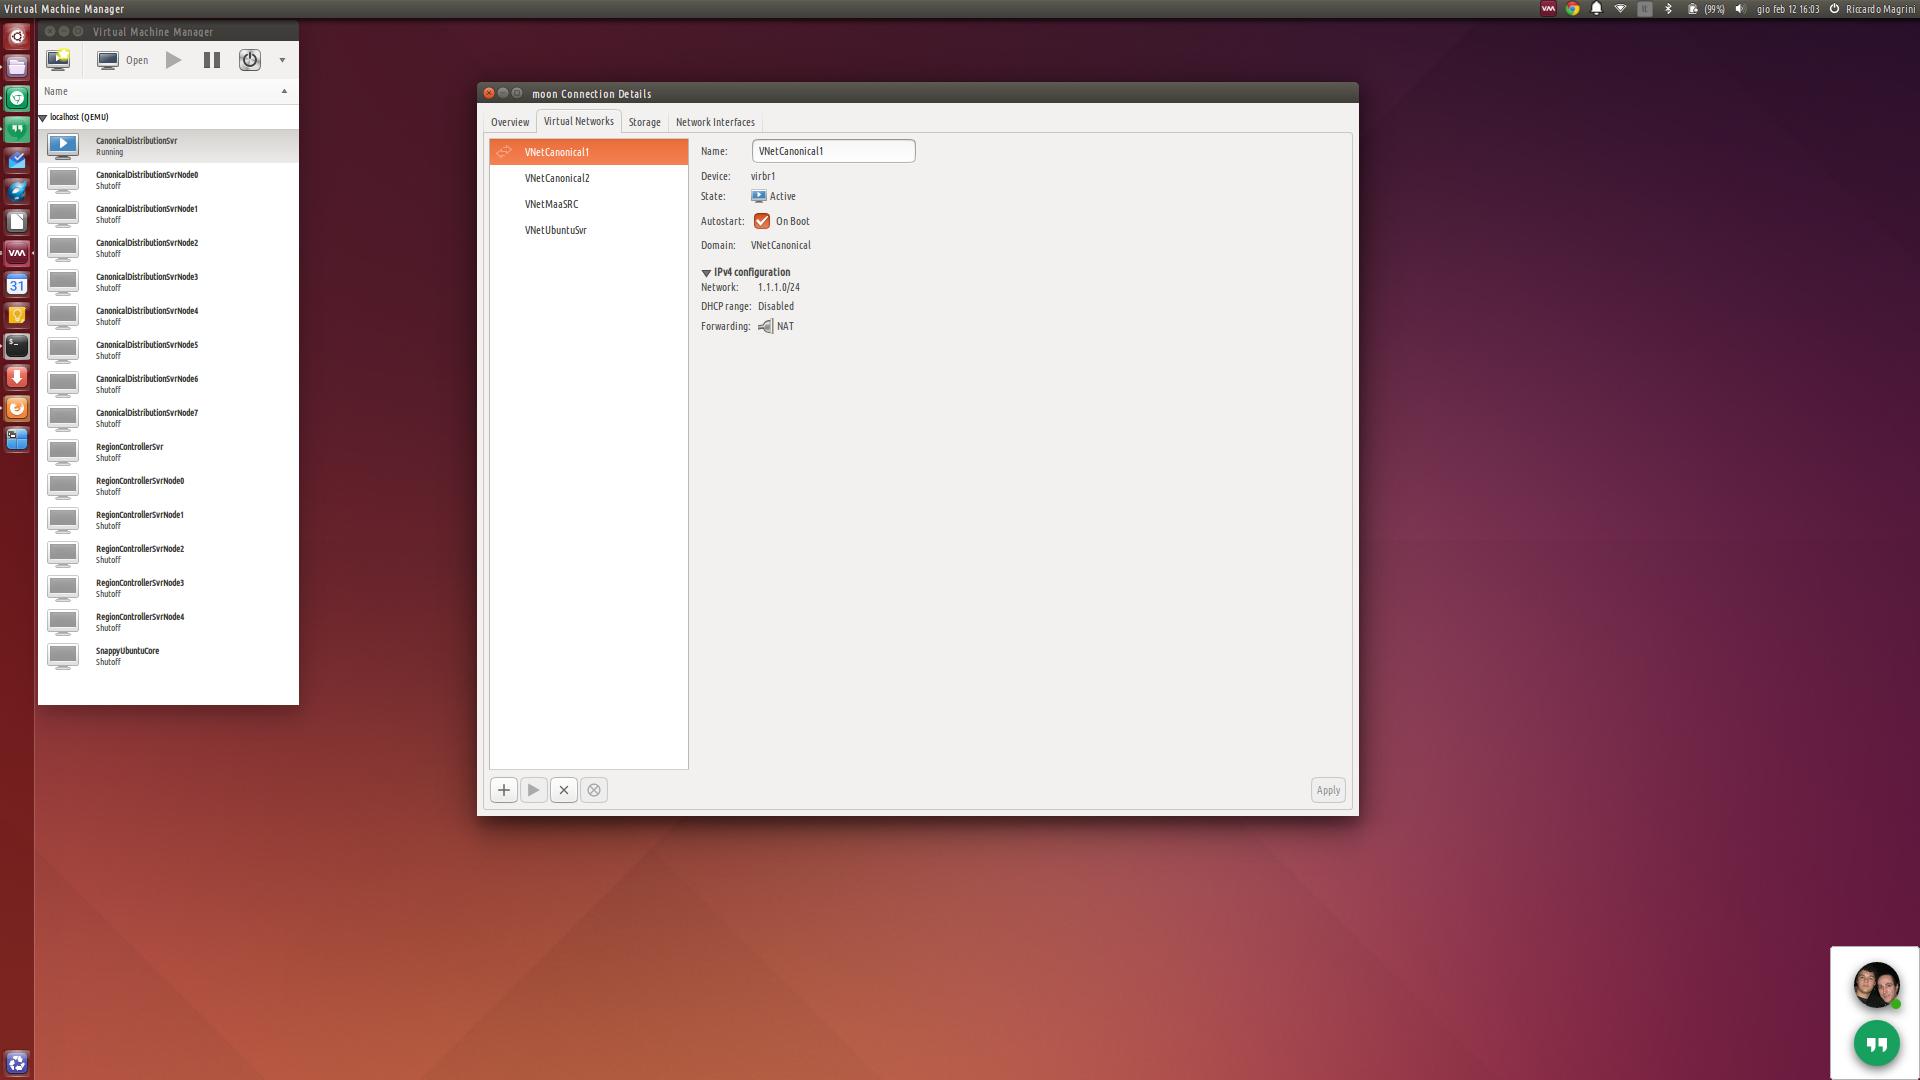The width and height of the screenshot is (1920, 1080).
Task: Select VNetCanonical1 in network list
Action: [589, 152]
